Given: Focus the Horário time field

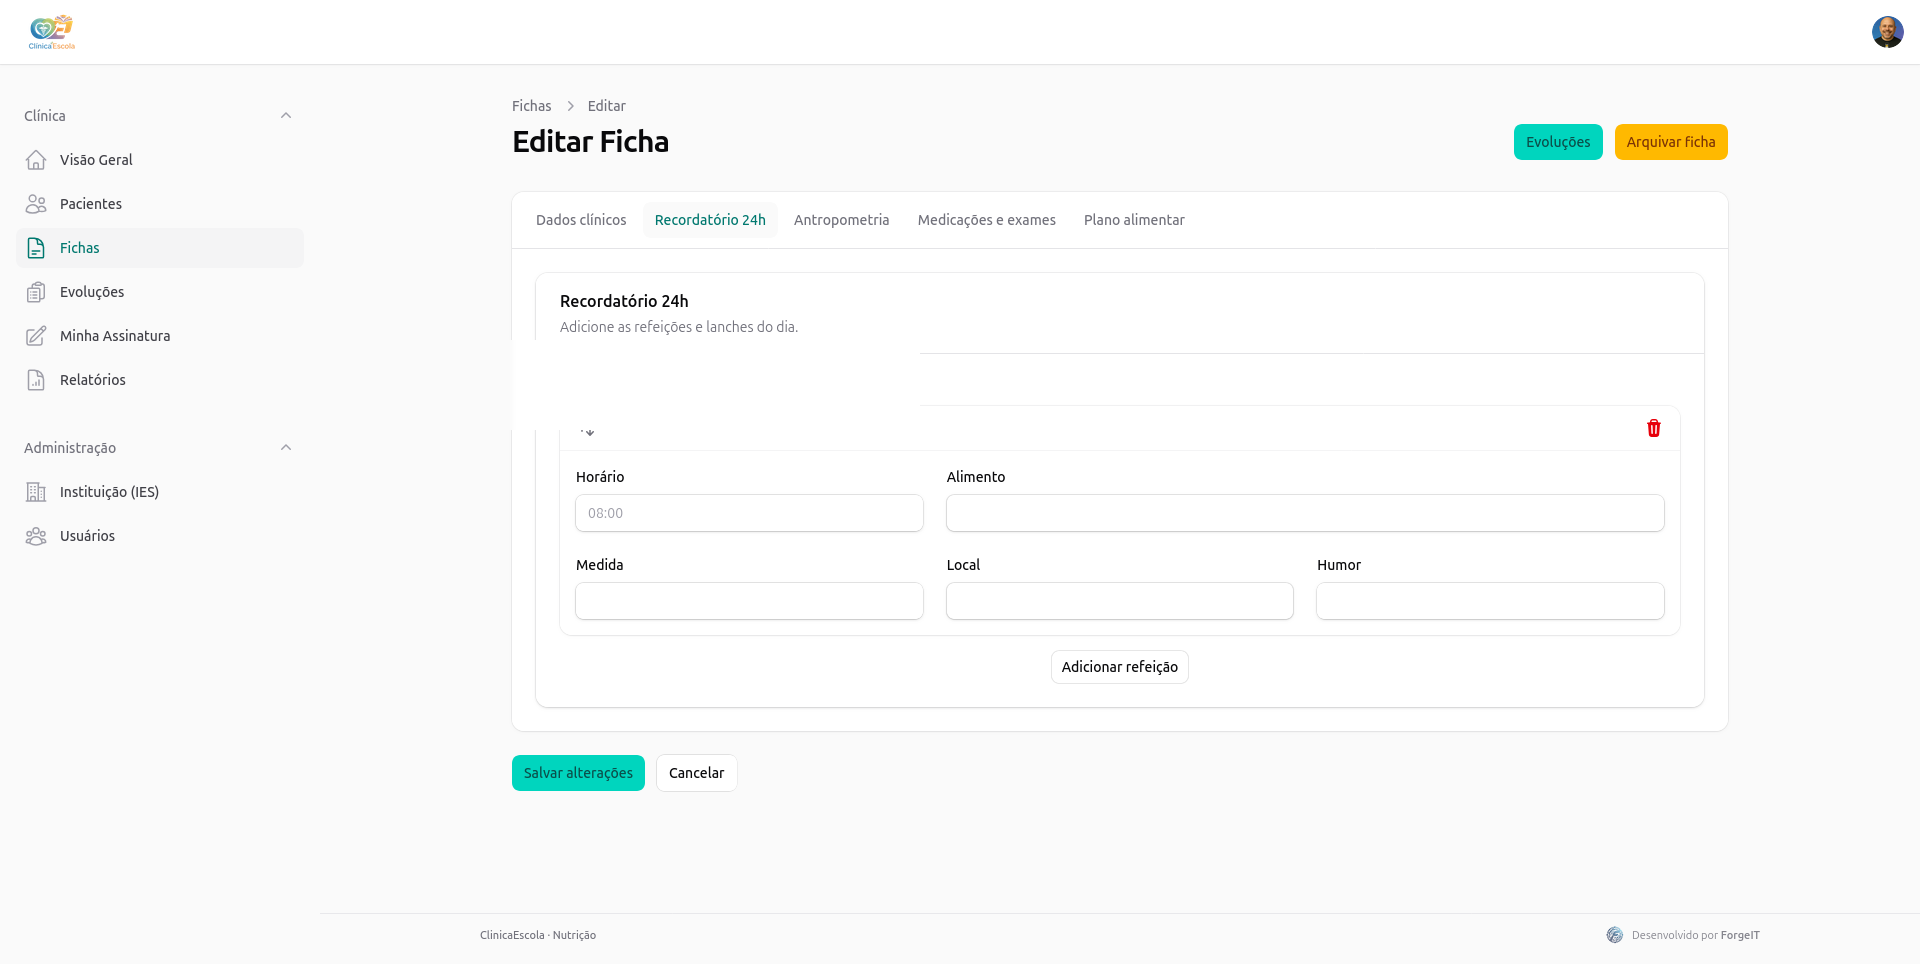Looking at the screenshot, I should pos(750,513).
